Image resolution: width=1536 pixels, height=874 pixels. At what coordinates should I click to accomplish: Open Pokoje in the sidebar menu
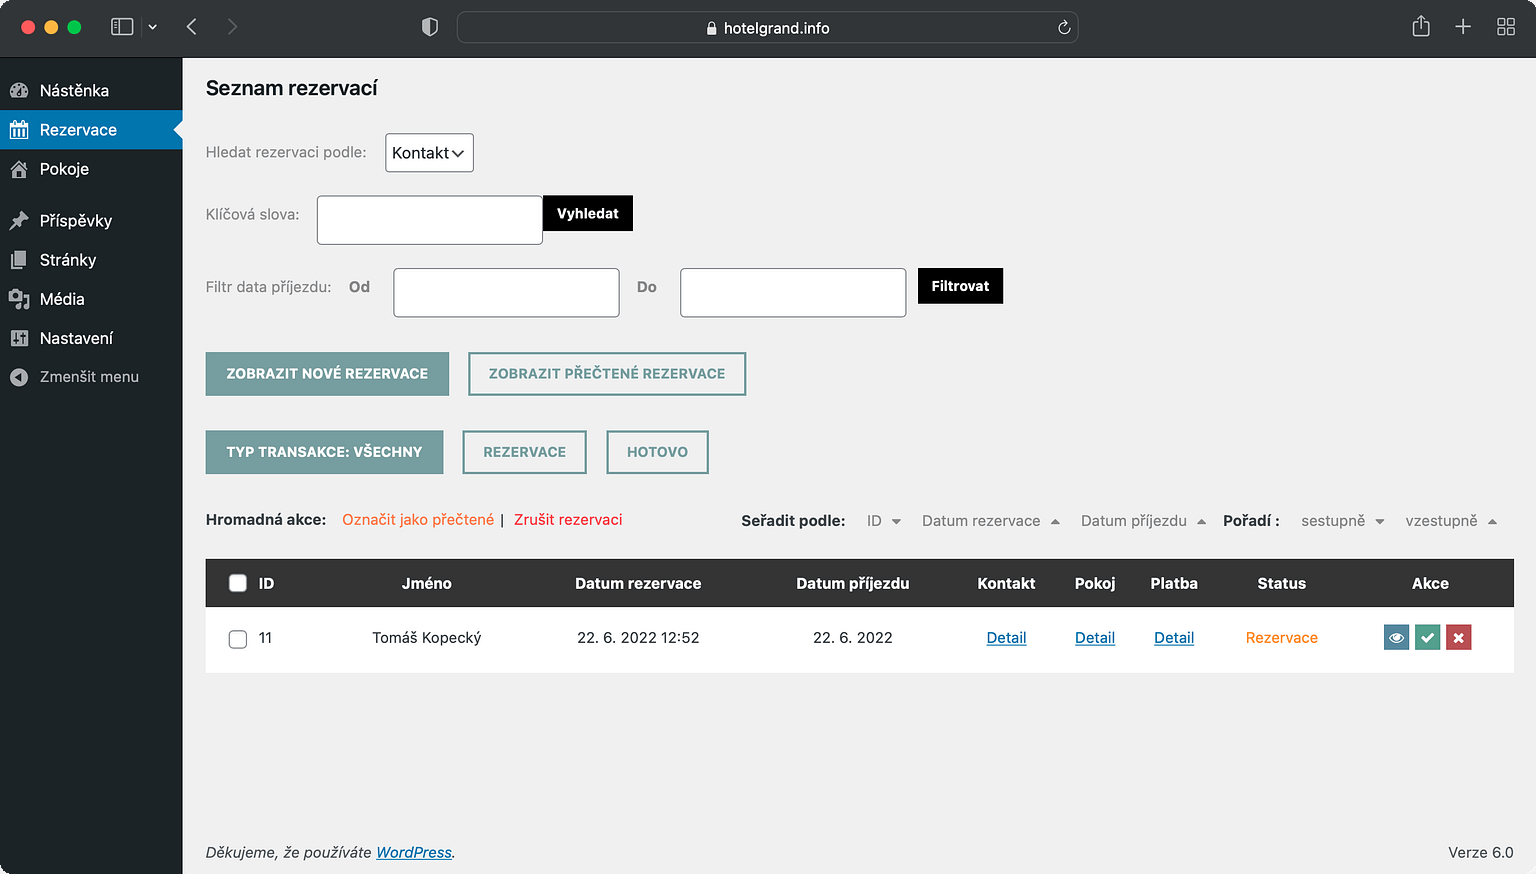pyautogui.click(x=64, y=169)
